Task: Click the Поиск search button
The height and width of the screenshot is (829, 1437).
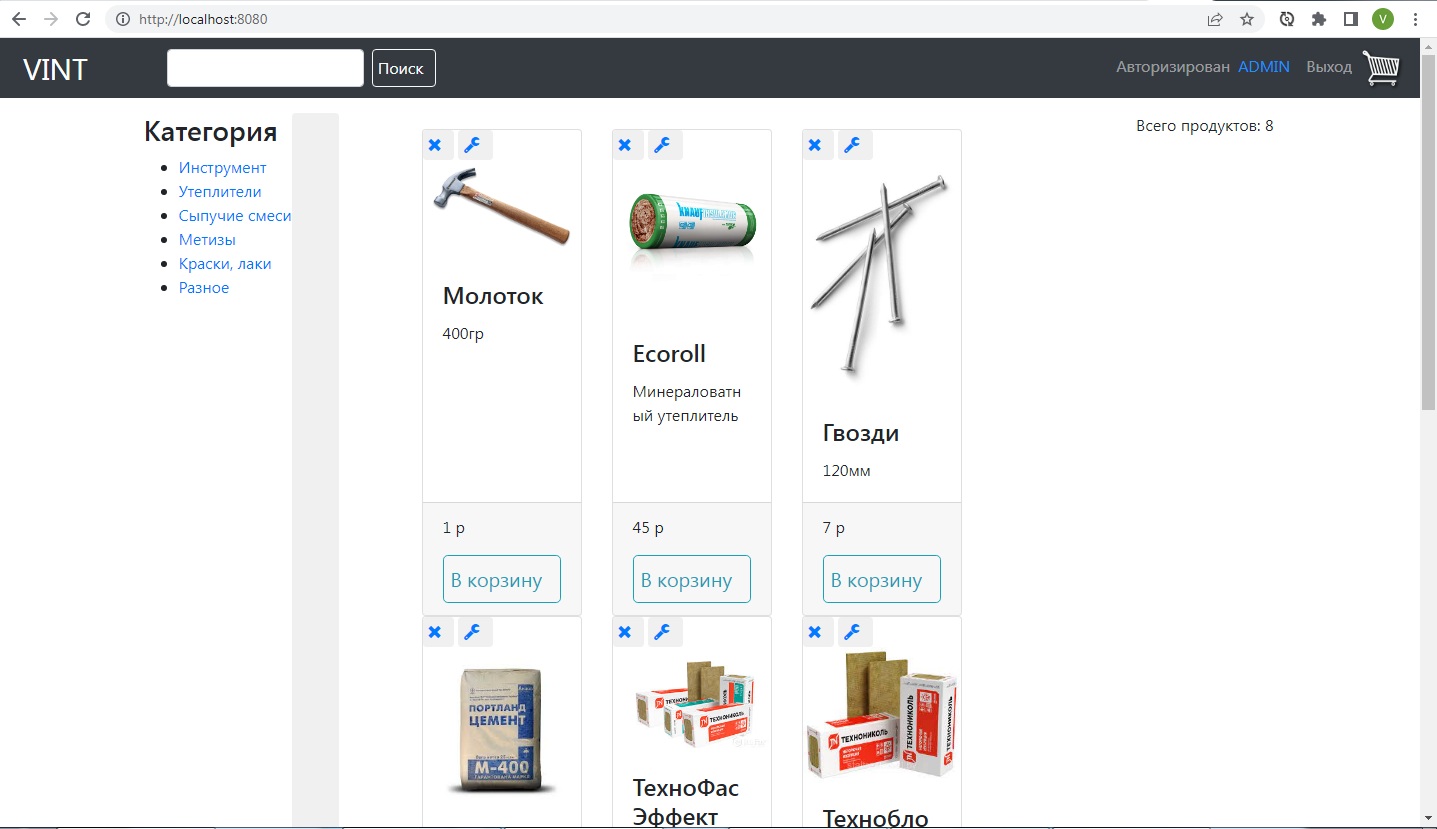Action: point(404,68)
